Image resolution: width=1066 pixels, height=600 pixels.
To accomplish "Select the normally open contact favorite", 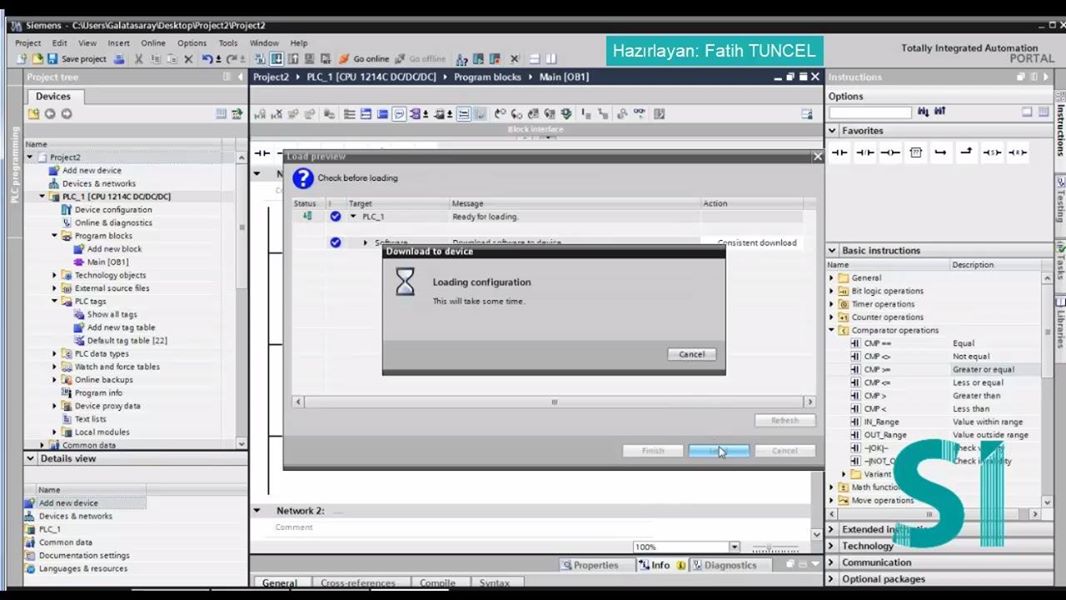I will (840, 152).
